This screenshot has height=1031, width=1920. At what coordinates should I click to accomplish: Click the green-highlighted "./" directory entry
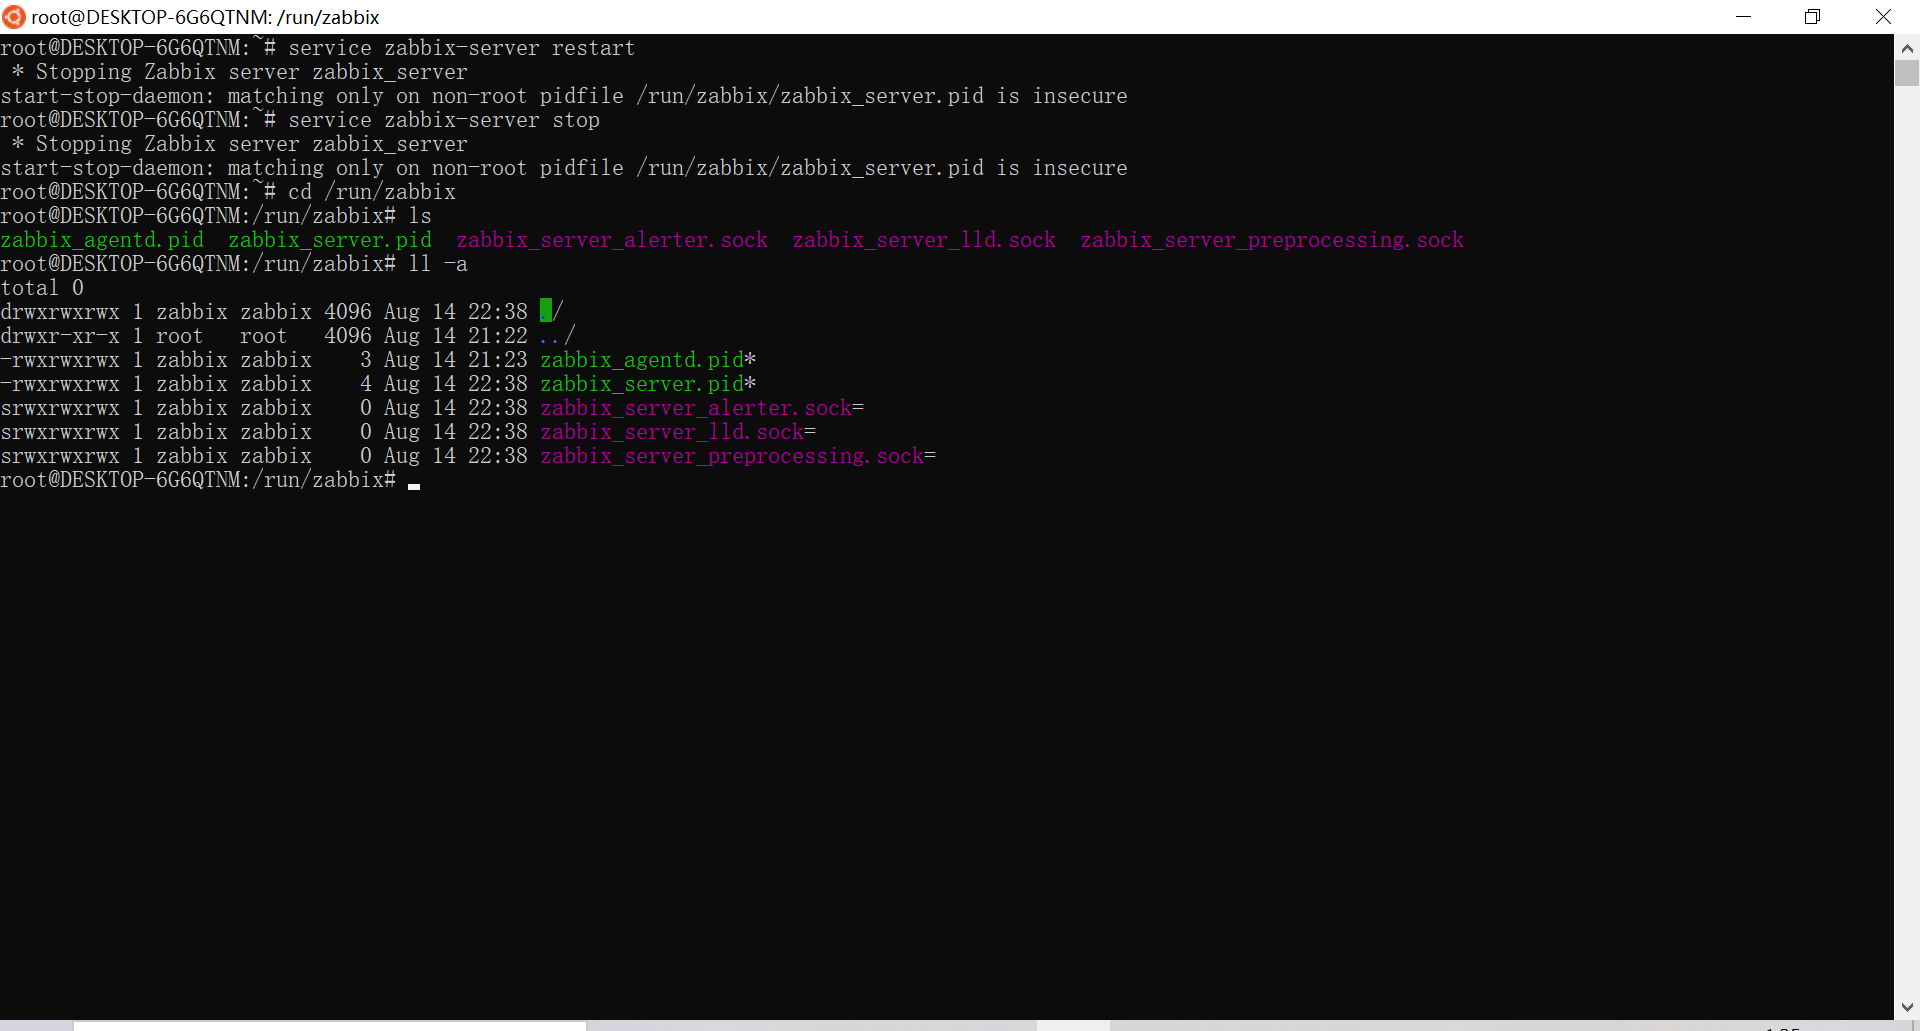552,311
